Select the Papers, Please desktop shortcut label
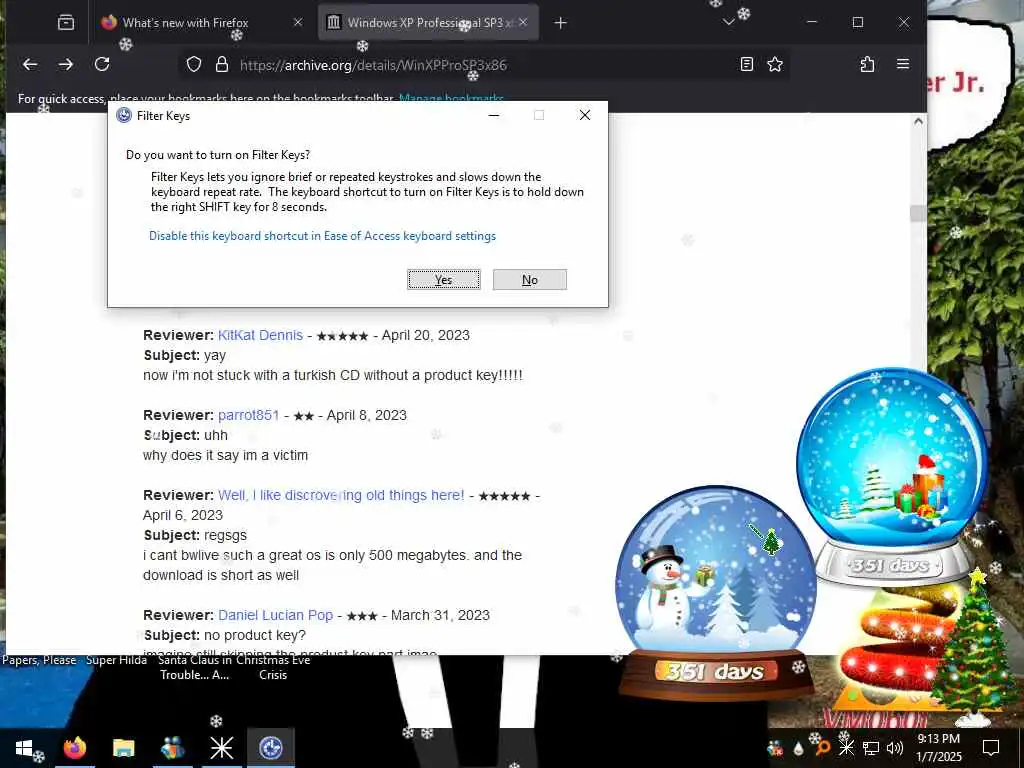Image resolution: width=1024 pixels, height=768 pixels. click(39, 660)
